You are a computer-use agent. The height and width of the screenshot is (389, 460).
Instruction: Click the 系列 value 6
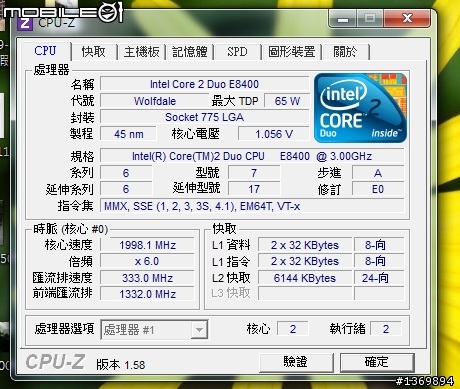click(x=126, y=173)
